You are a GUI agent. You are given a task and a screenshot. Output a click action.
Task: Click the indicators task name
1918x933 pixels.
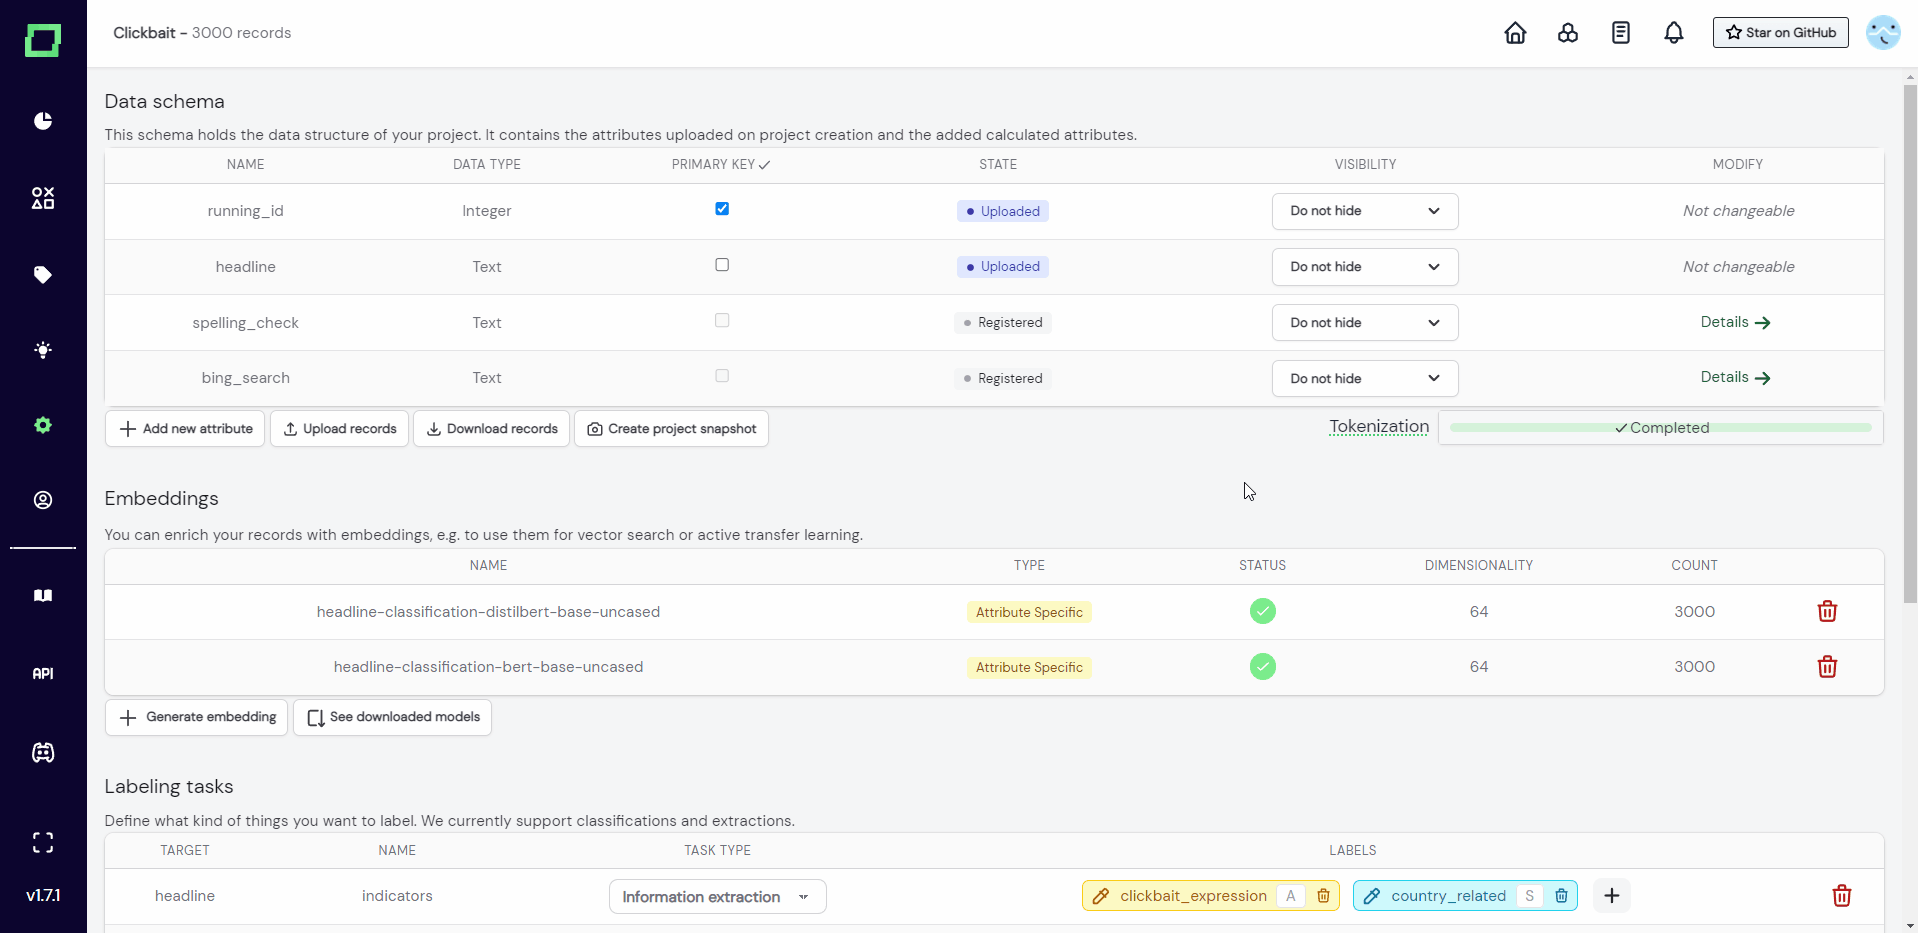[x=397, y=896]
